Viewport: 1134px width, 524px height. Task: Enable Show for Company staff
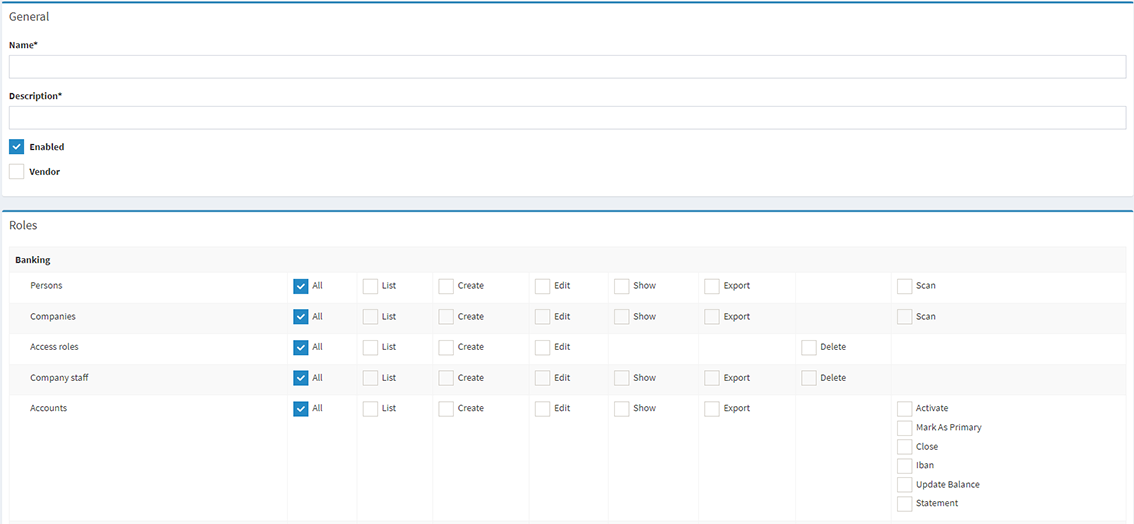click(622, 378)
